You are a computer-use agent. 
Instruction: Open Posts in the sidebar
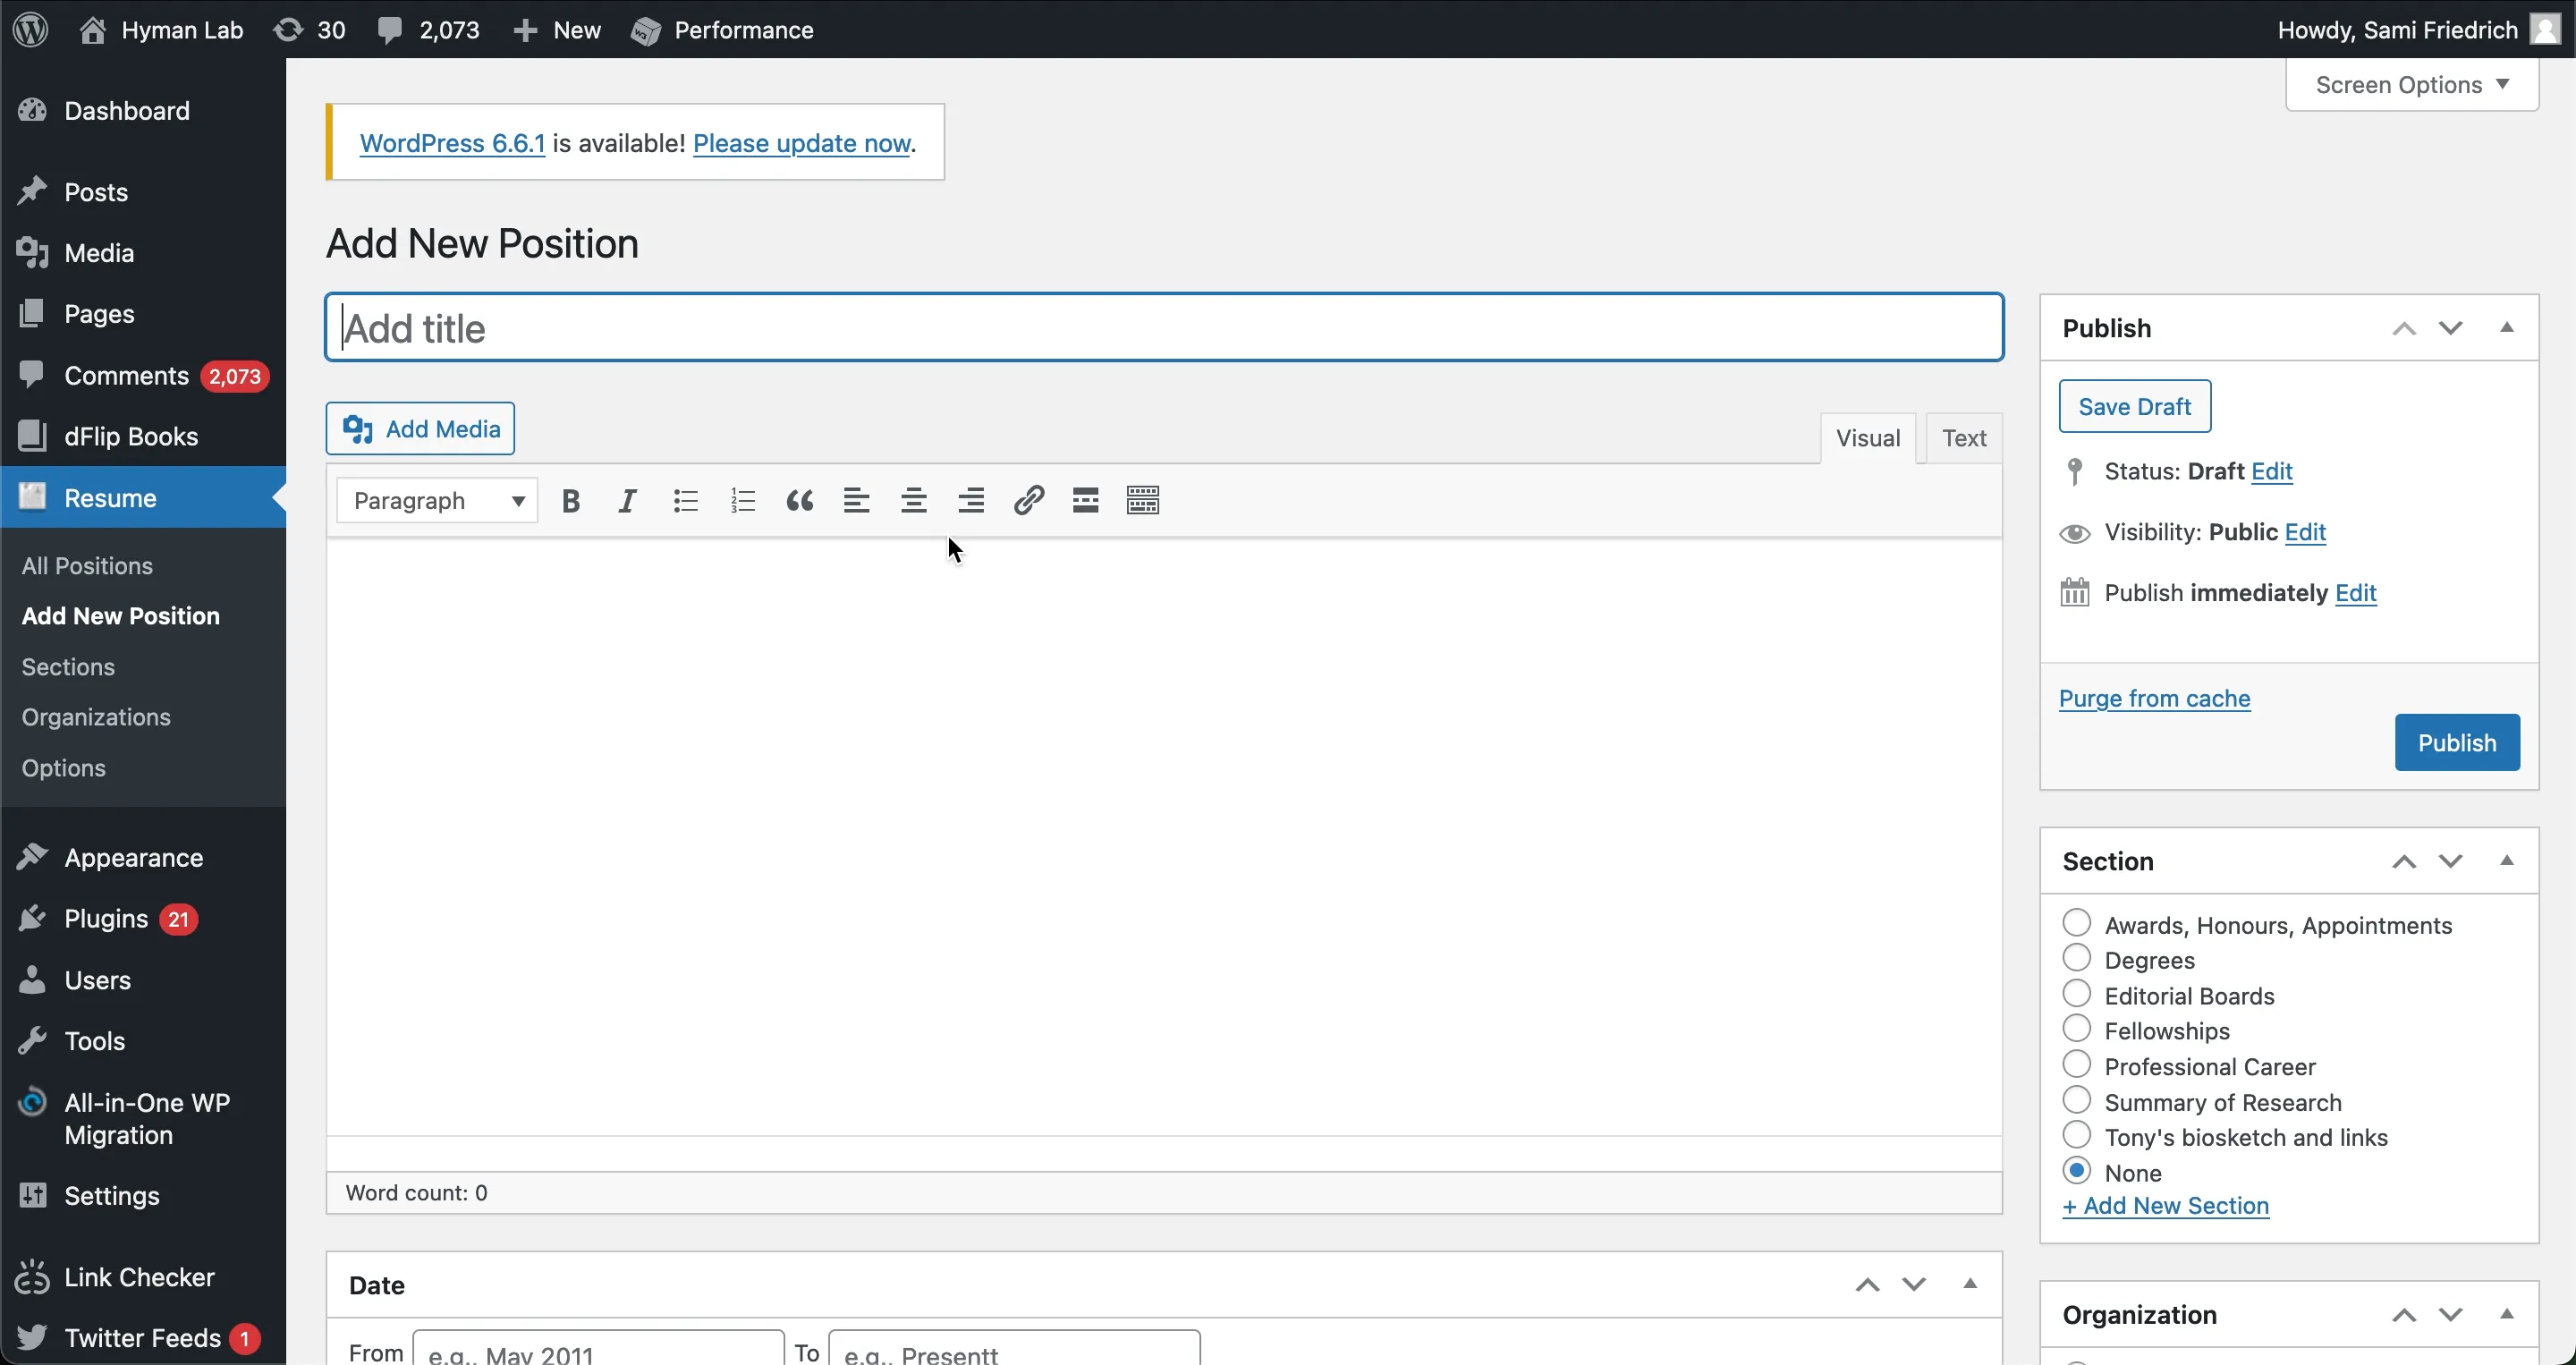[x=143, y=192]
